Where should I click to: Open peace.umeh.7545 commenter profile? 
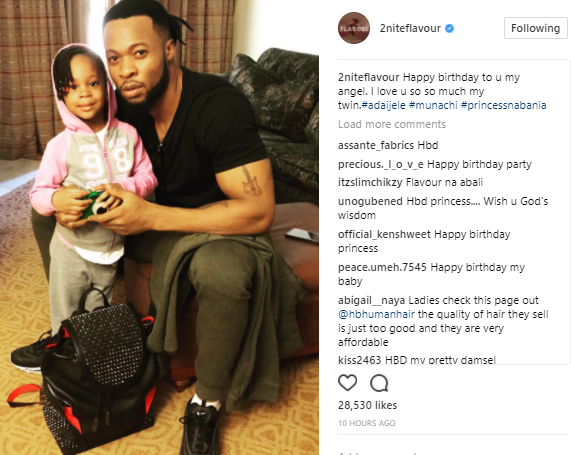(x=382, y=267)
